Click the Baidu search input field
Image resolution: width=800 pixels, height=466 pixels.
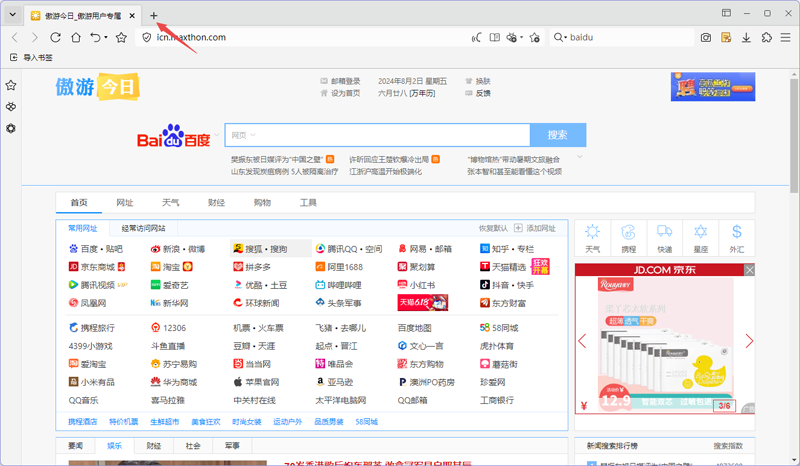pos(390,135)
